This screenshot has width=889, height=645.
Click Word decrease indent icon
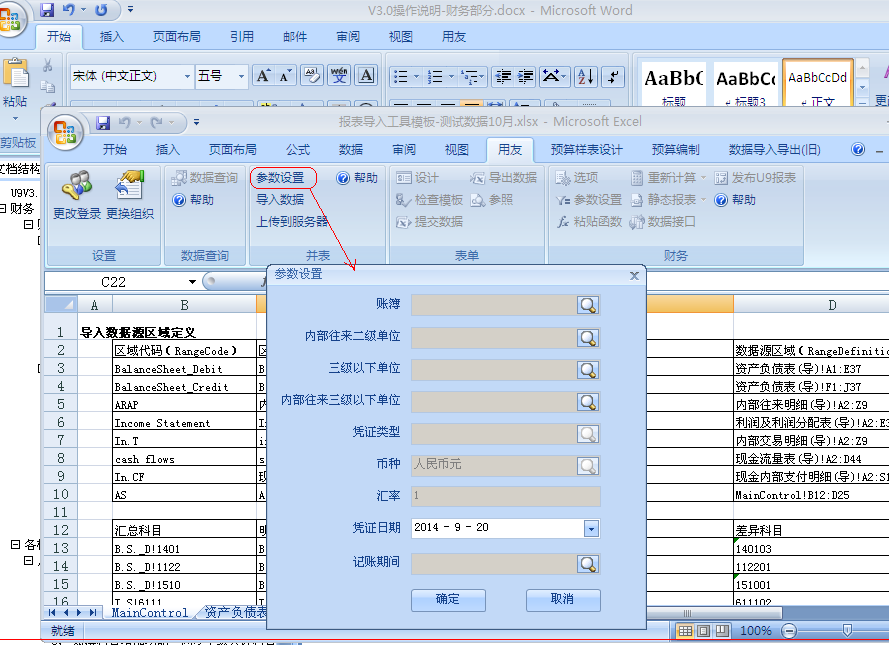click(503, 77)
